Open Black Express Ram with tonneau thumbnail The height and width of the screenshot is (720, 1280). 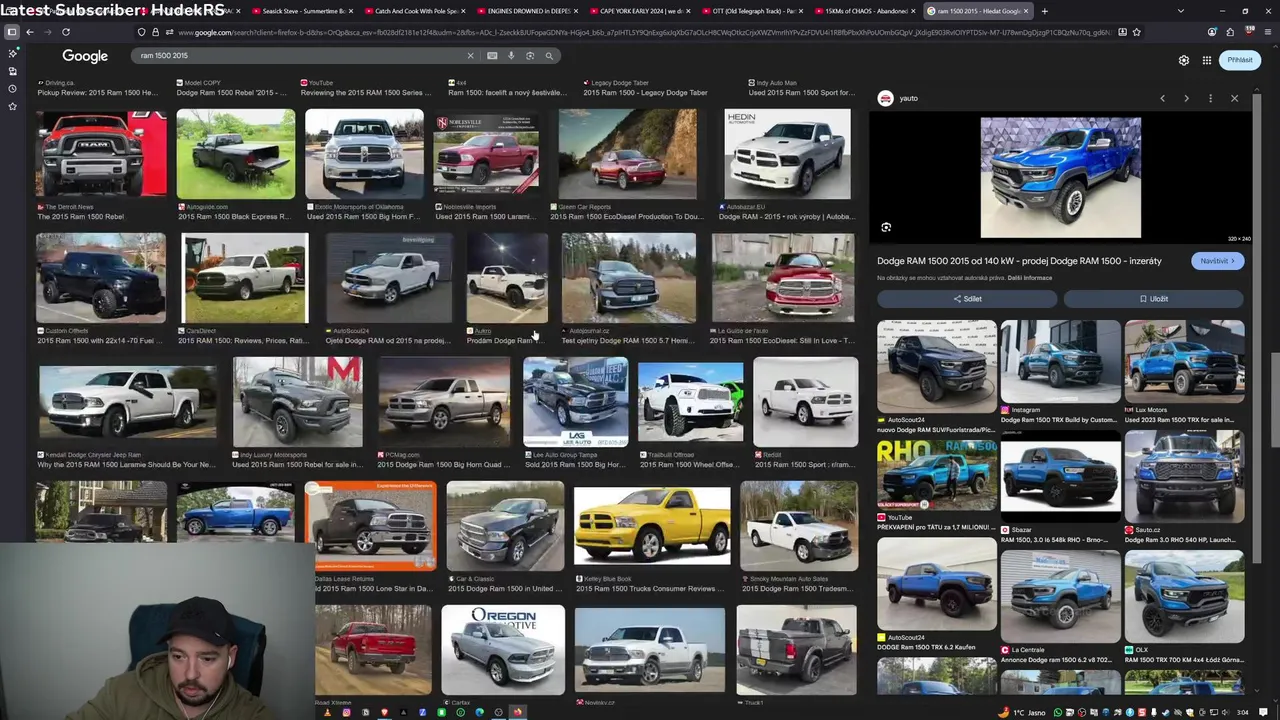tap(236, 155)
